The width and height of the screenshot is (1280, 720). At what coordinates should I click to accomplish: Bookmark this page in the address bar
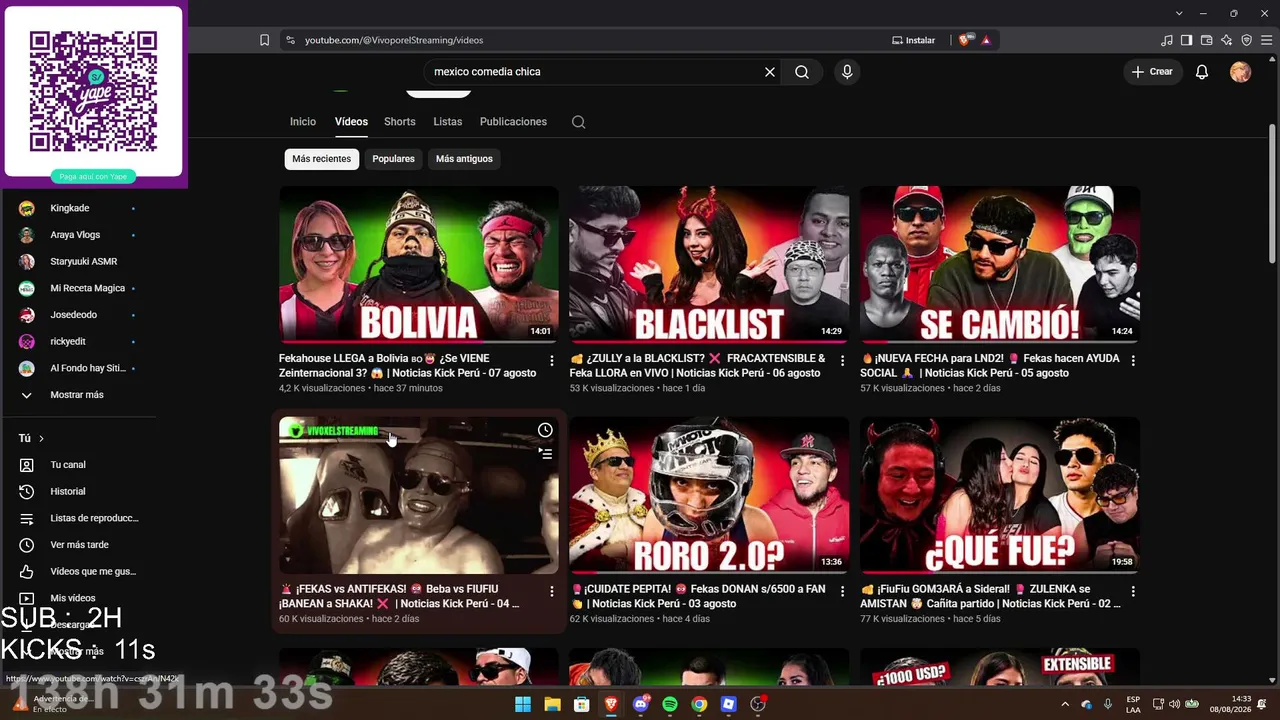[264, 40]
